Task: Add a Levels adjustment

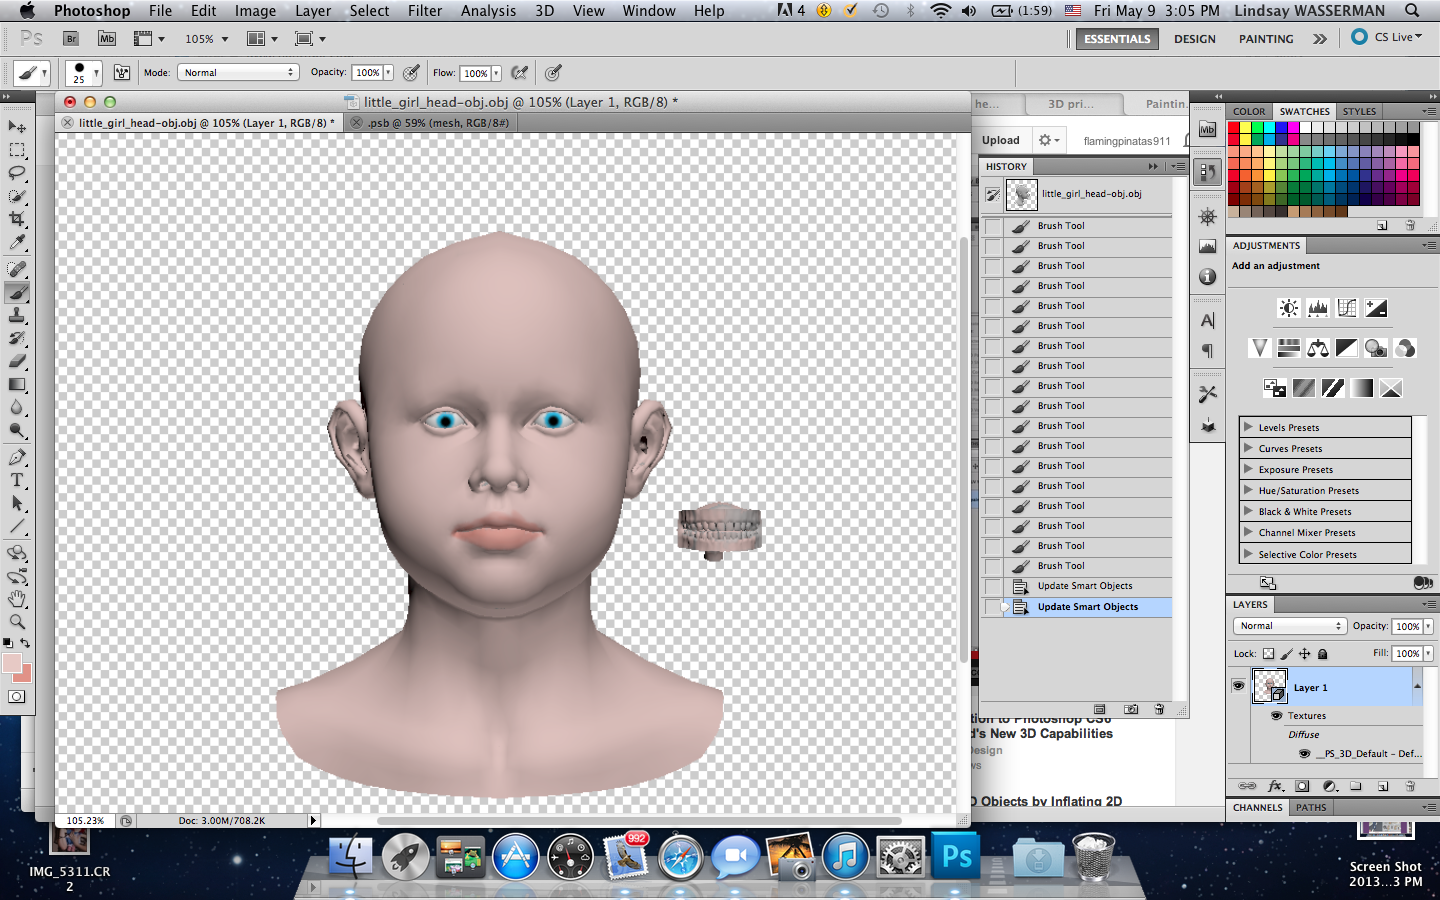Action: coord(1318,308)
